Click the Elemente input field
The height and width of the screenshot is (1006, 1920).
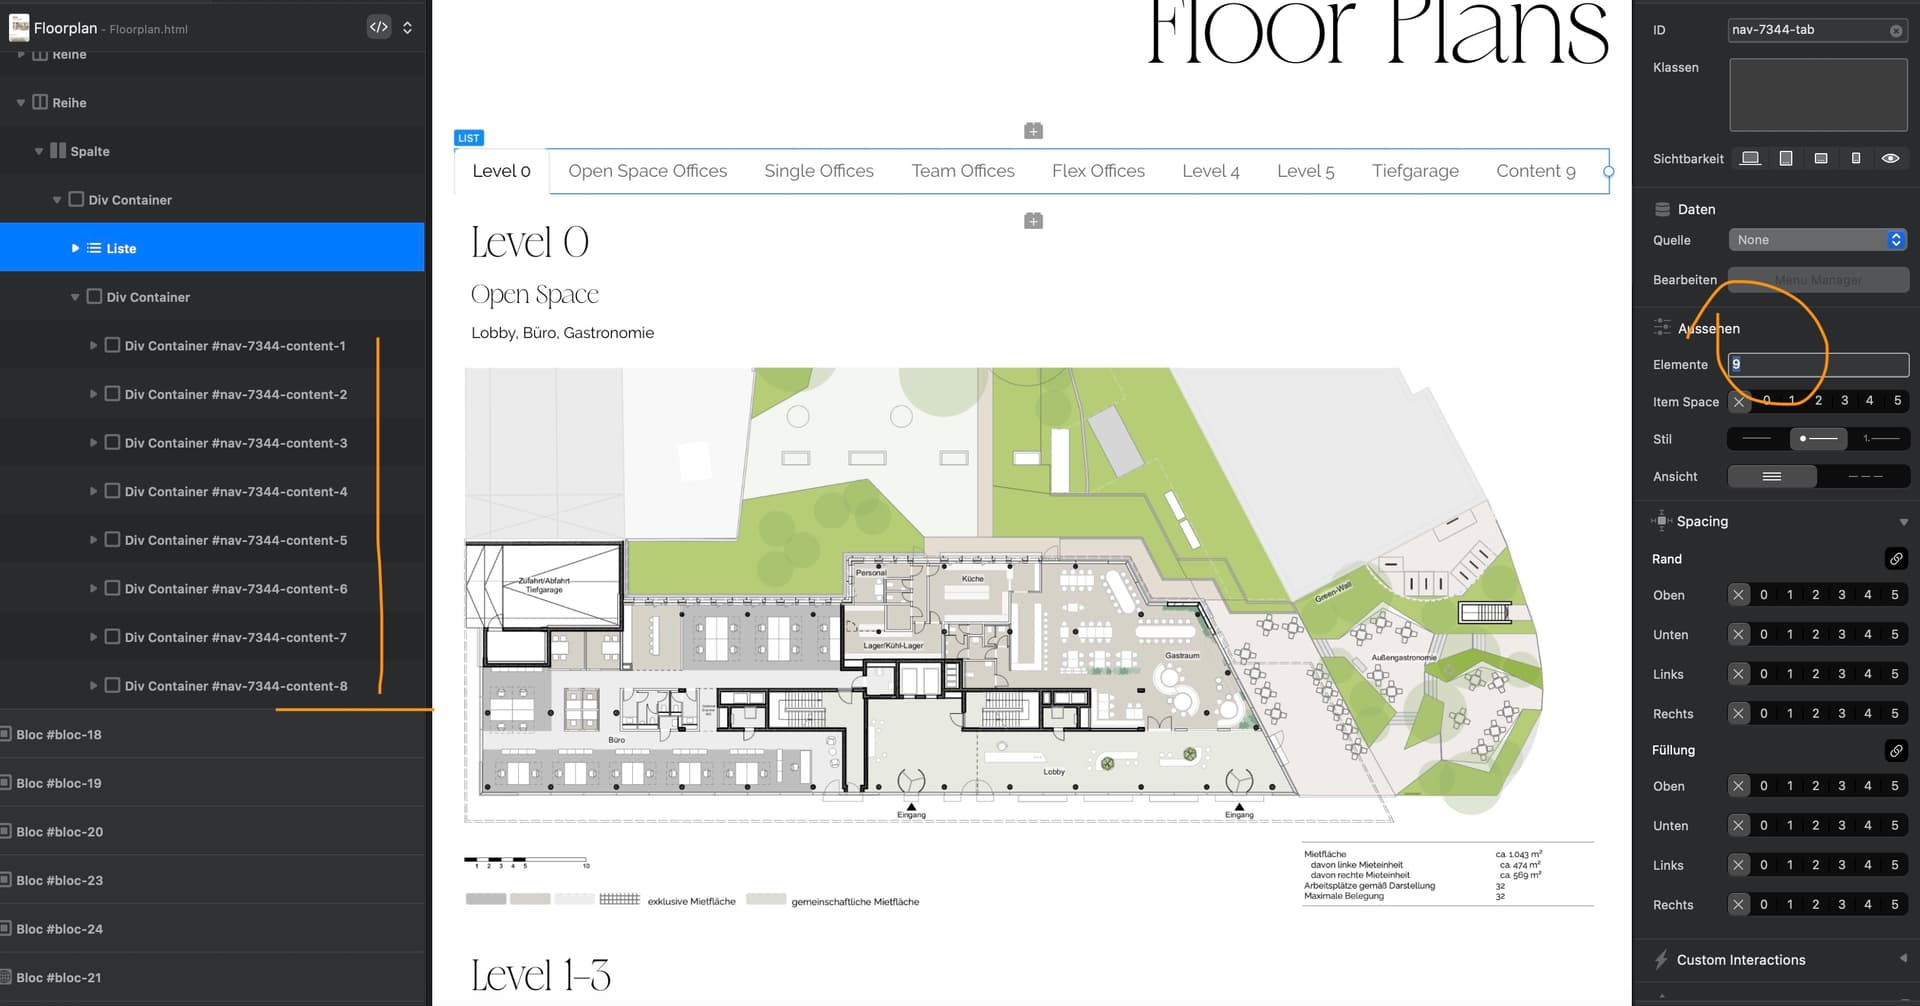pyautogui.click(x=1817, y=365)
